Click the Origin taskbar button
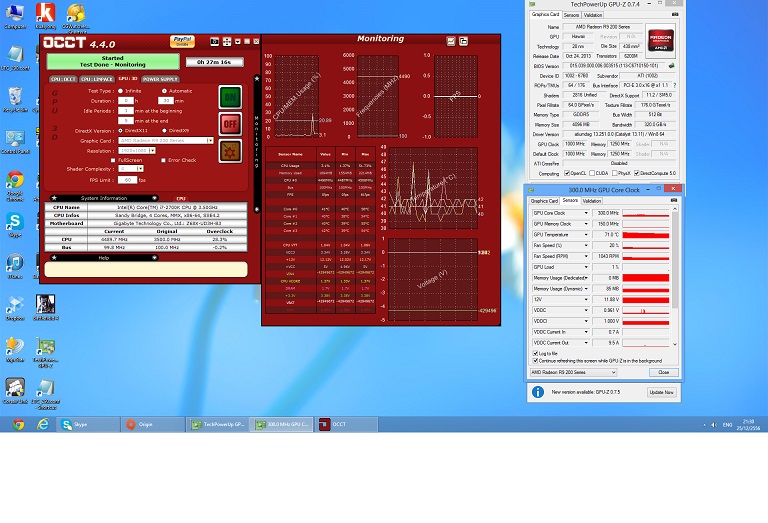This screenshot has width=768, height=523. (153, 424)
